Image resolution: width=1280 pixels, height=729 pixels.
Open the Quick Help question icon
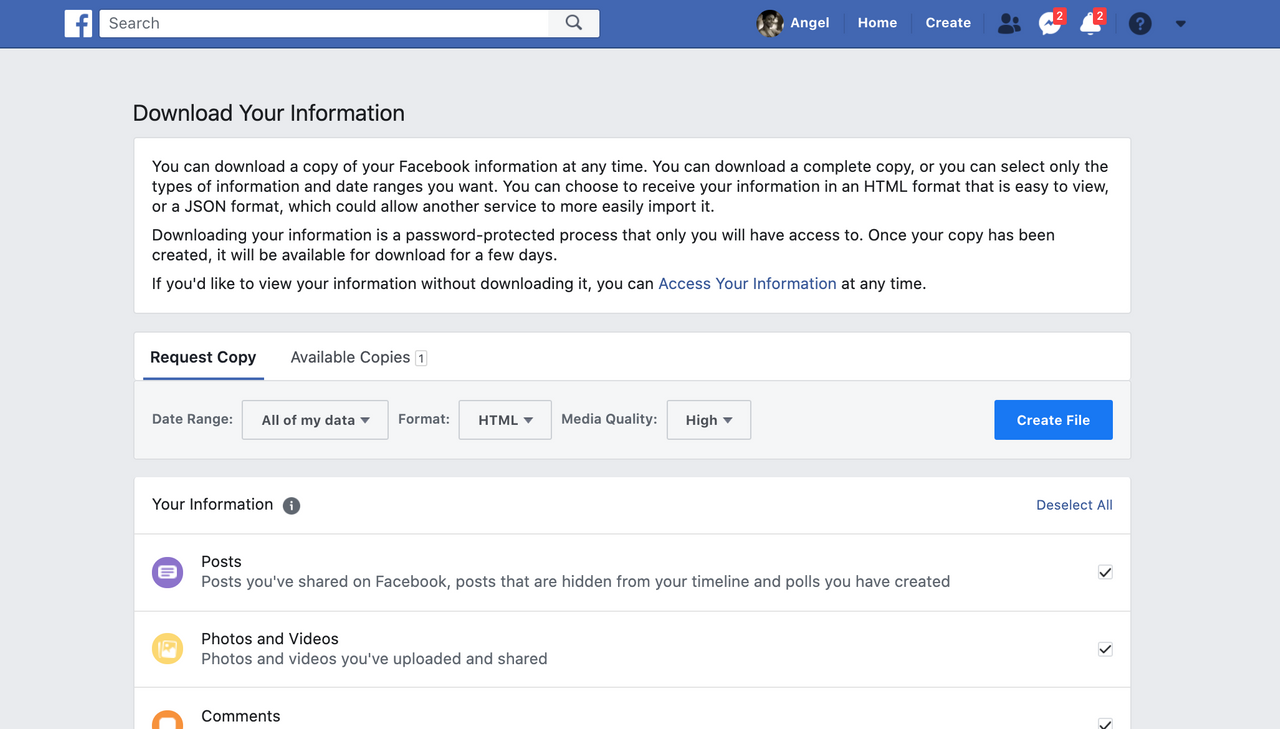pos(1140,23)
